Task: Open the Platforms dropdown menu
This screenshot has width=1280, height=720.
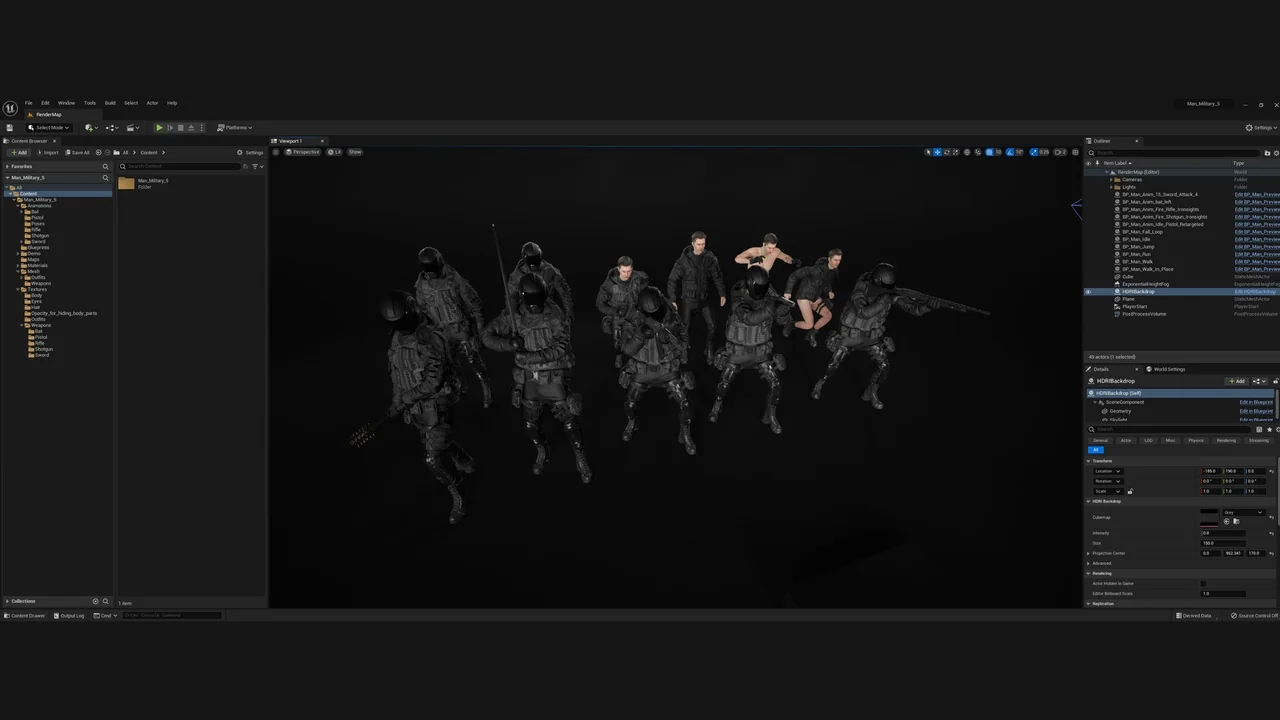Action: coord(235,128)
